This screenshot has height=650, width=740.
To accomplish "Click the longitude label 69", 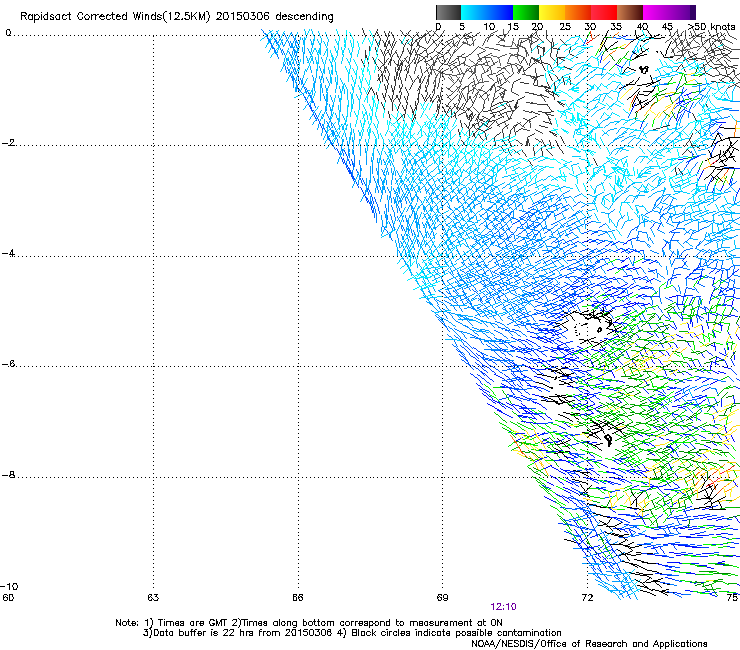I will pyautogui.click(x=442, y=598).
